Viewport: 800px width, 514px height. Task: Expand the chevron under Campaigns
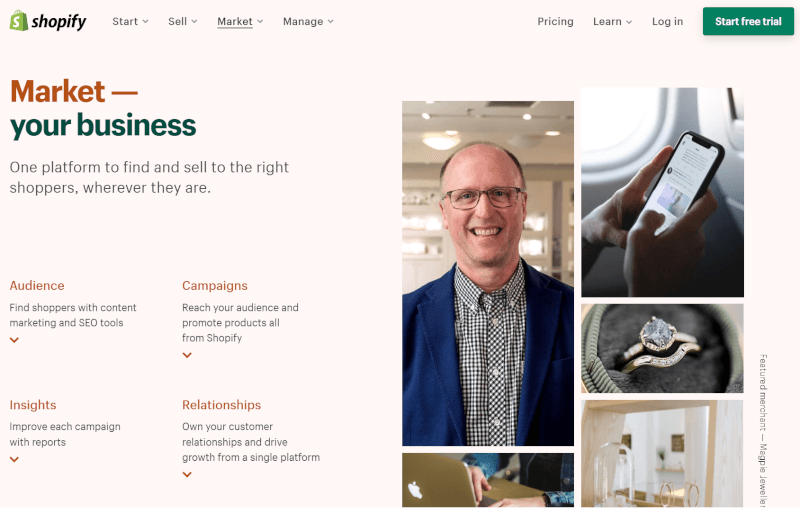[187, 355]
